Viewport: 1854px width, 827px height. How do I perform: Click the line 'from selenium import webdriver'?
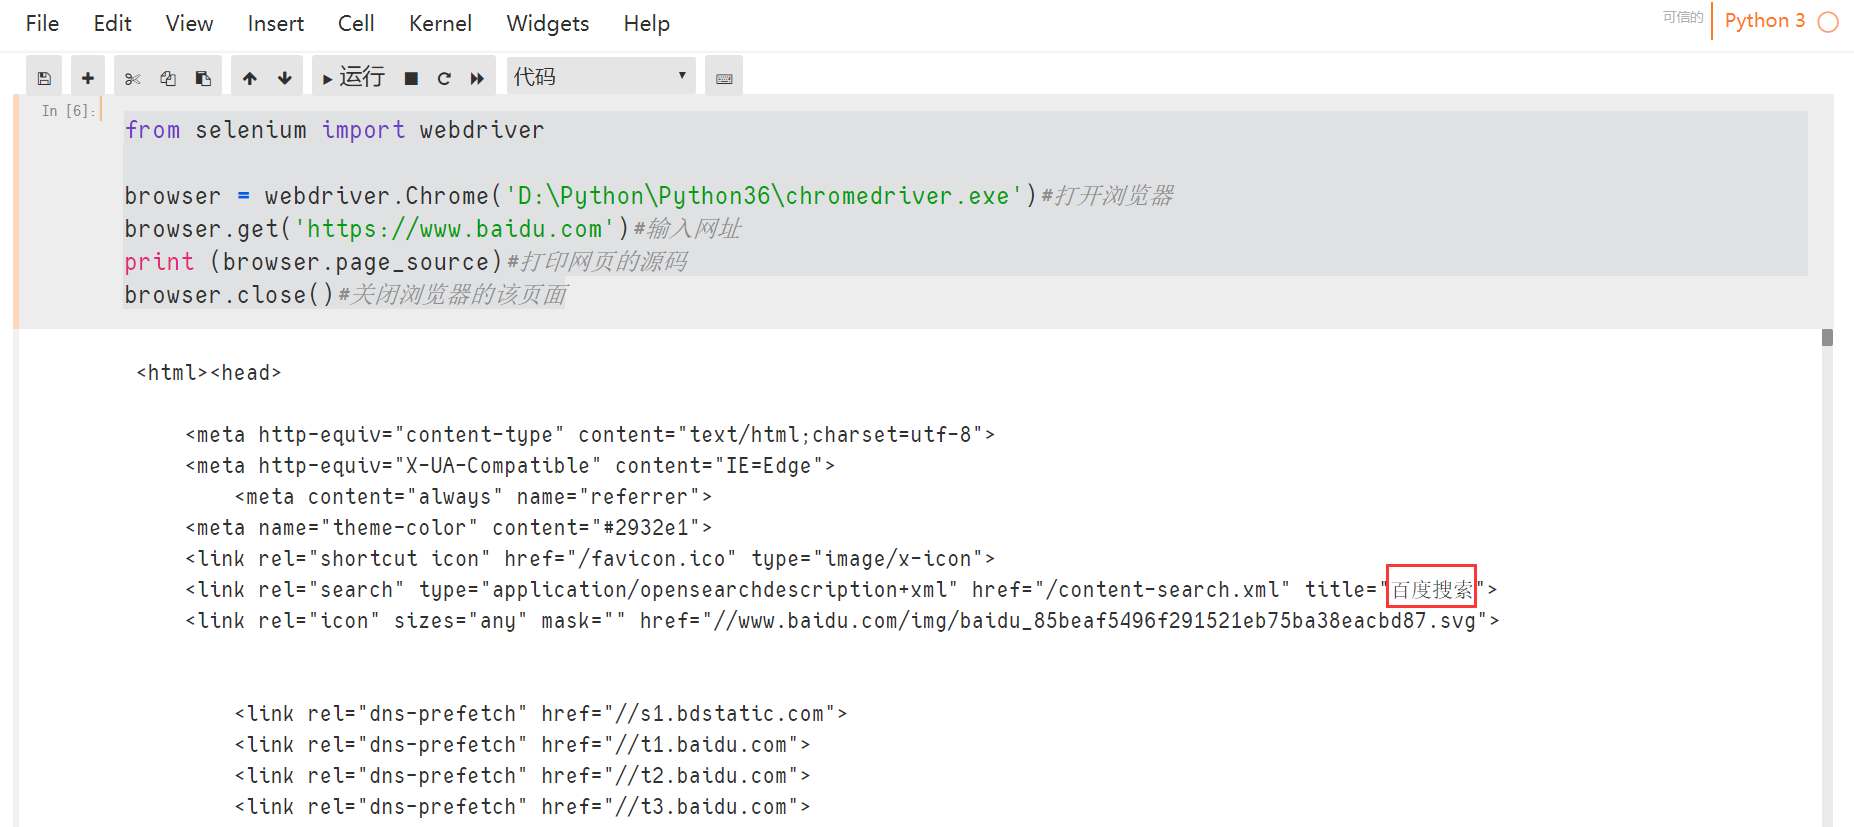tap(334, 130)
